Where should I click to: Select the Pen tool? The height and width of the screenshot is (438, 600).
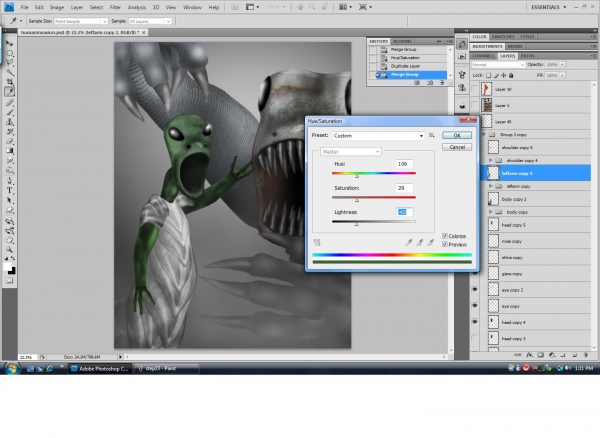click(10, 181)
